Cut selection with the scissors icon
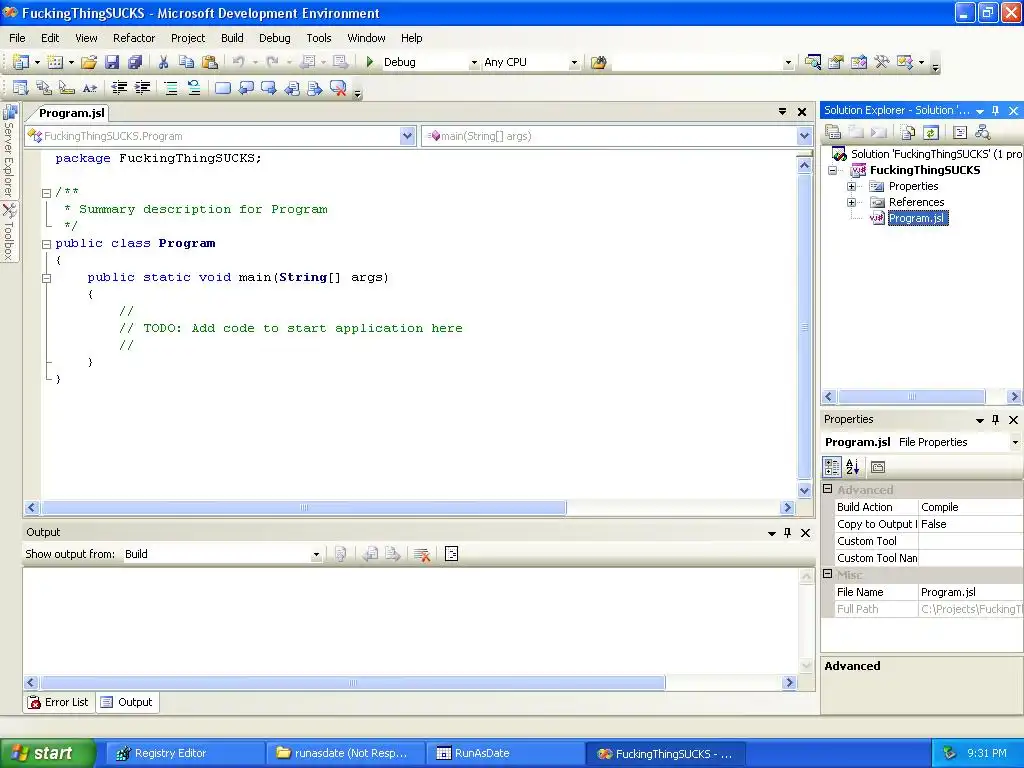1024x768 pixels. point(163,62)
